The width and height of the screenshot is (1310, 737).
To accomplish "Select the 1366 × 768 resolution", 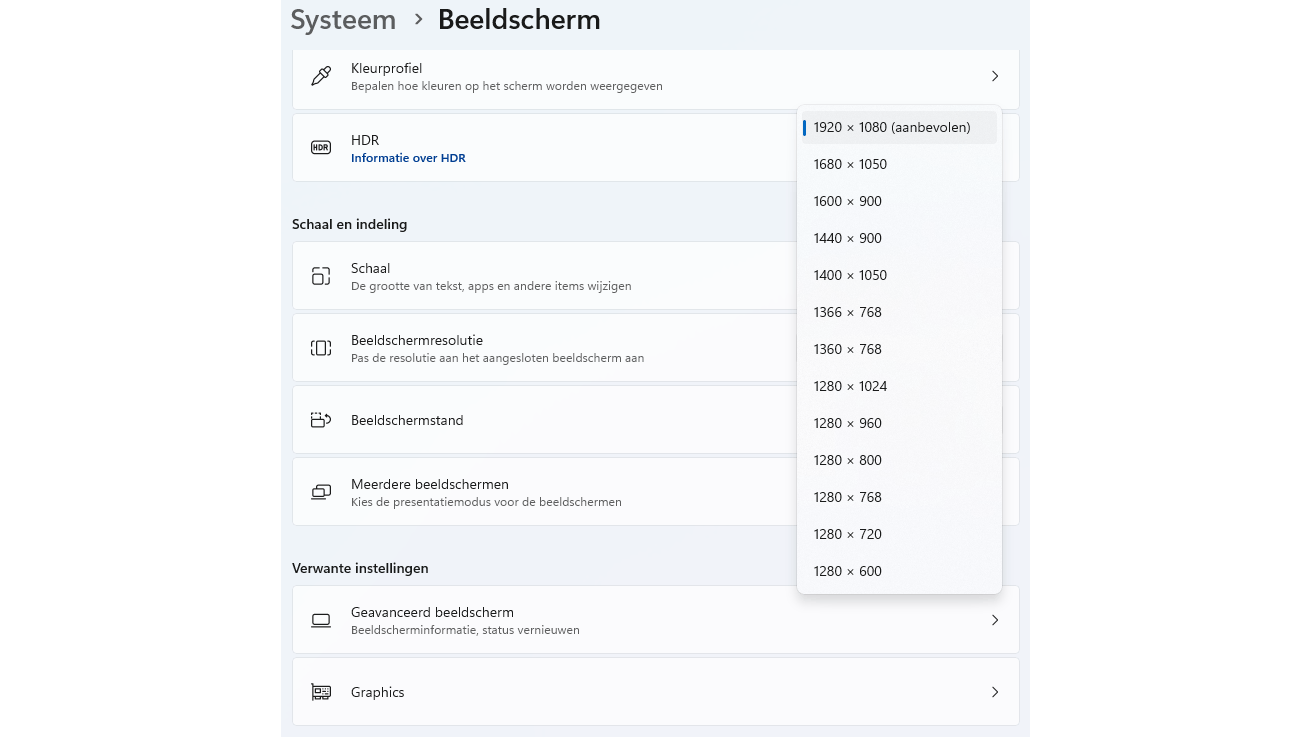I will coord(848,312).
